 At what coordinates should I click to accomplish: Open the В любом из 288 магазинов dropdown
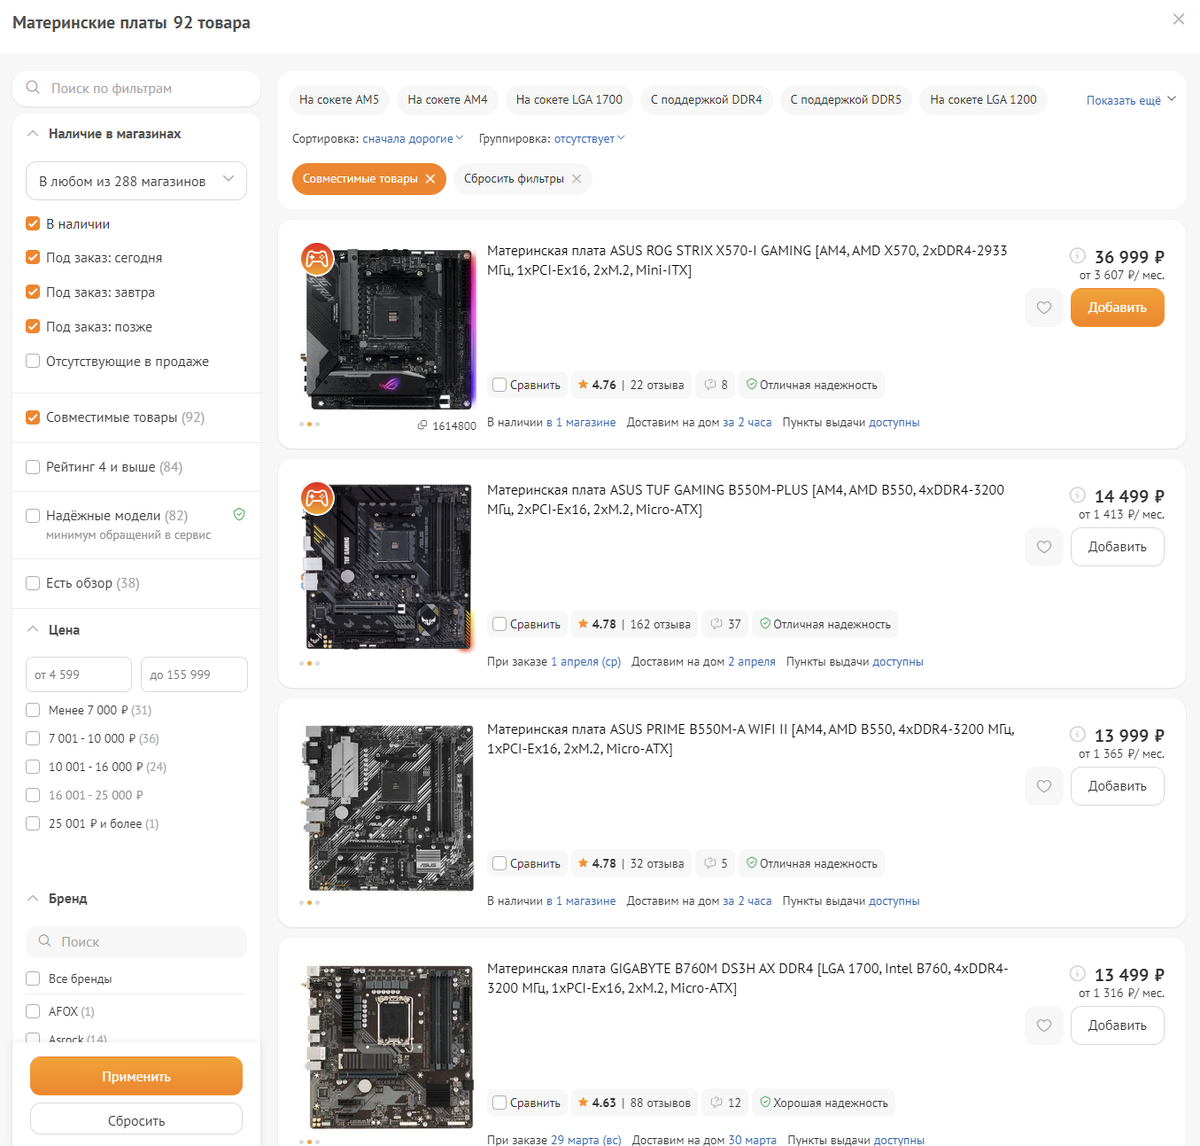tap(136, 181)
